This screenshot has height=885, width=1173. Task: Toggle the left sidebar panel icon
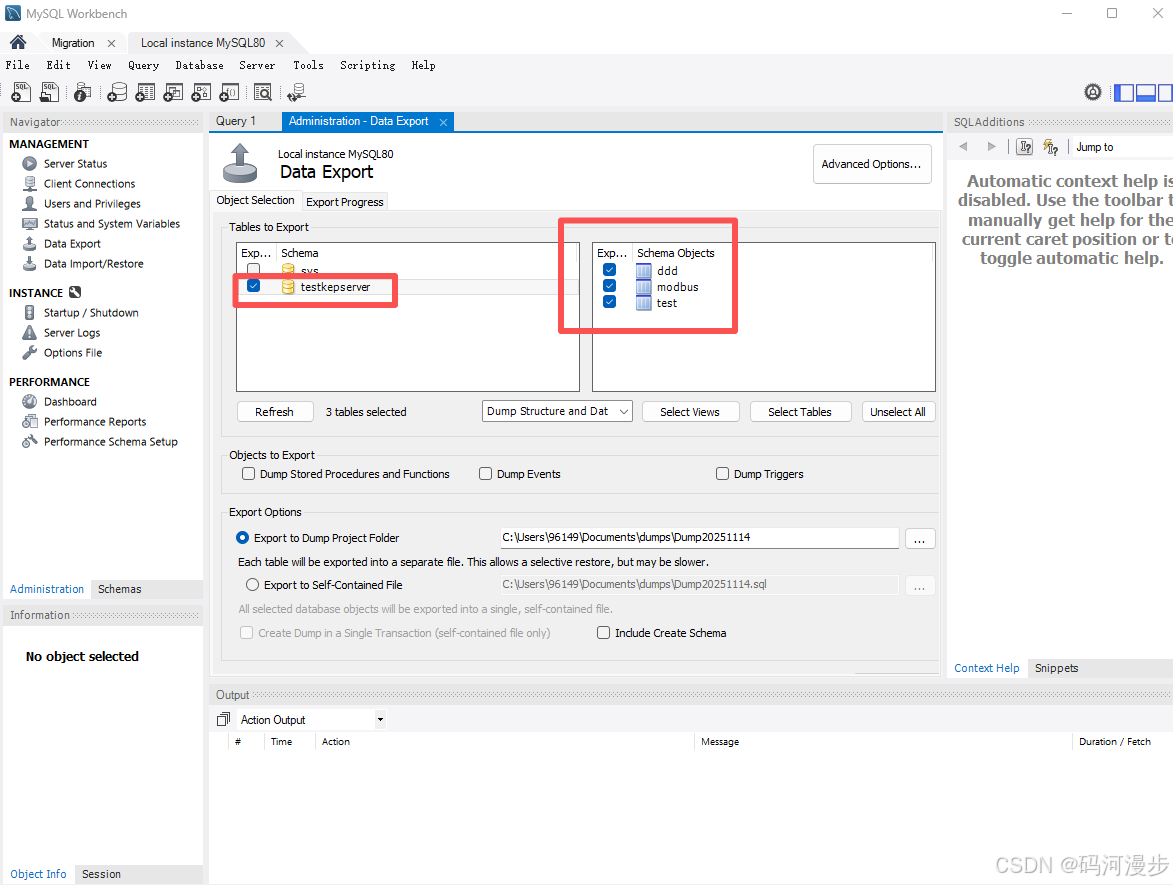[1124, 93]
